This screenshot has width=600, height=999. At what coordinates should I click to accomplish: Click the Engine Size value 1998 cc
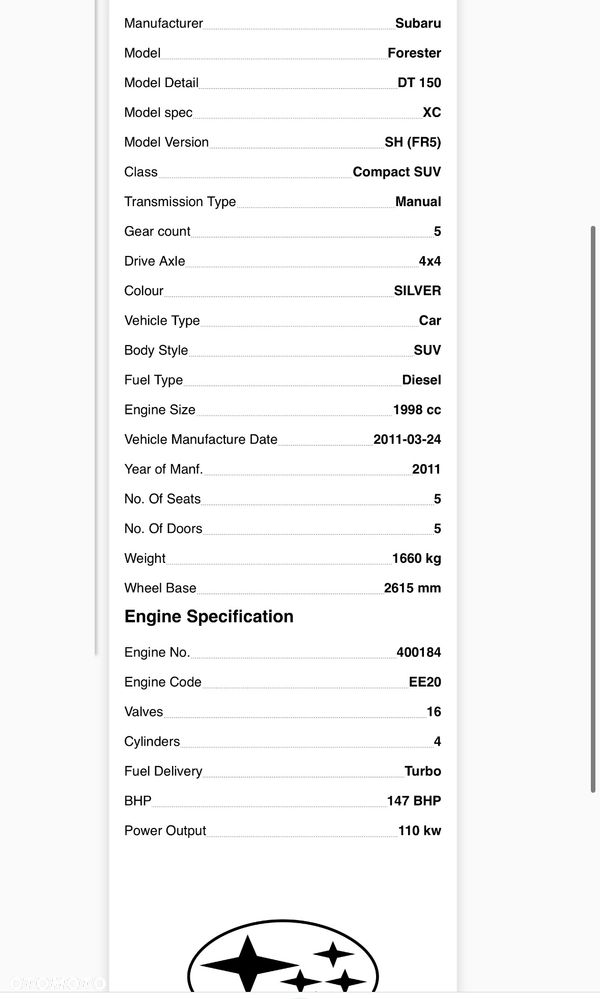click(417, 410)
